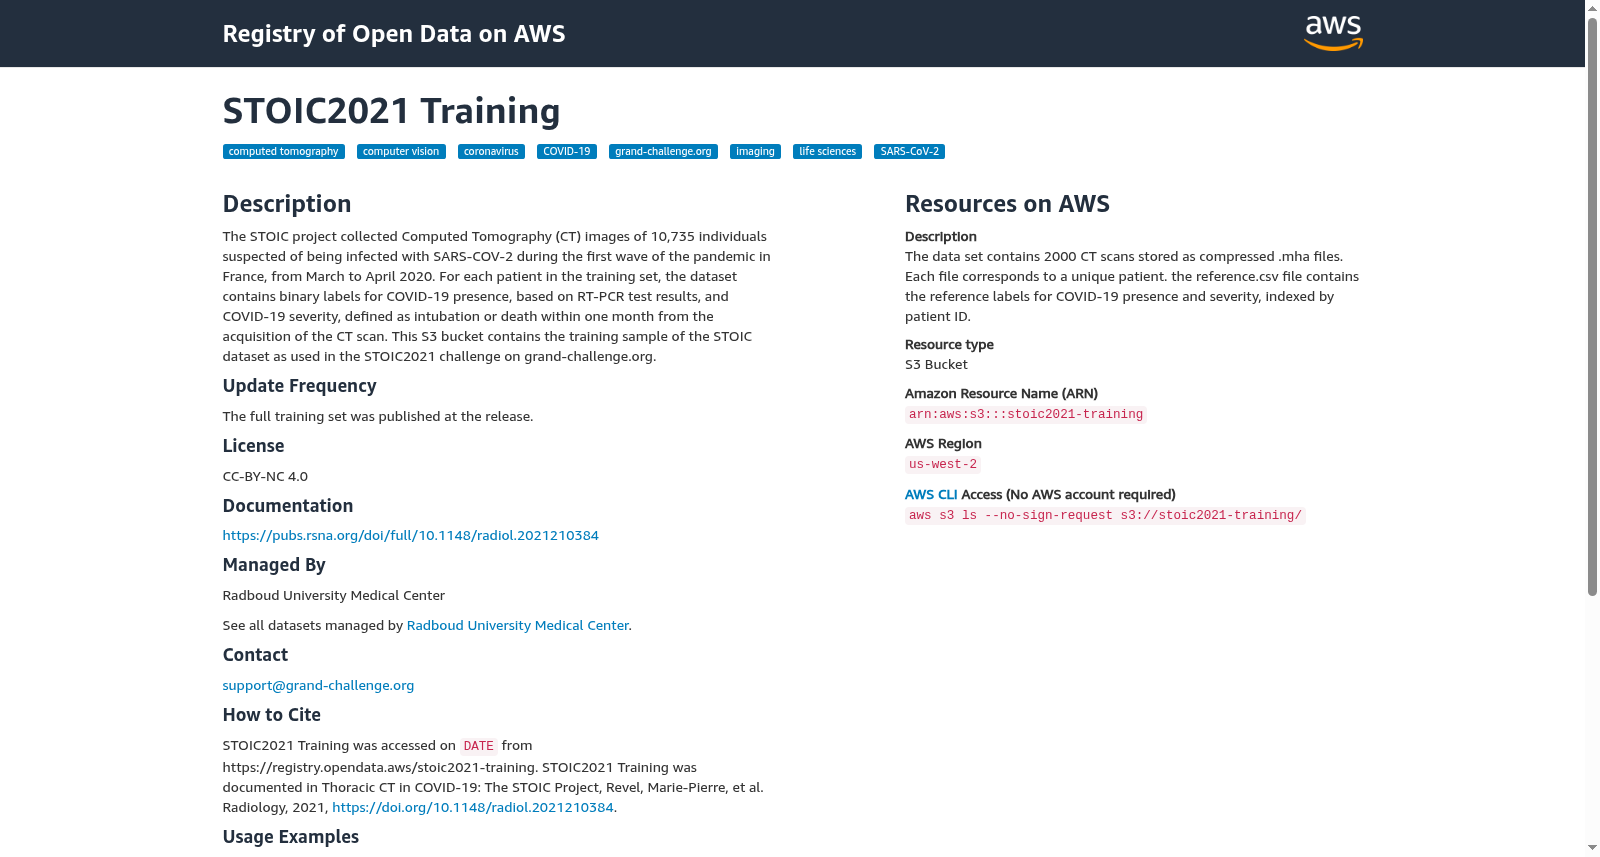Visit the Radboud University Medical Center datasets link
1600x857 pixels.
tap(518, 625)
